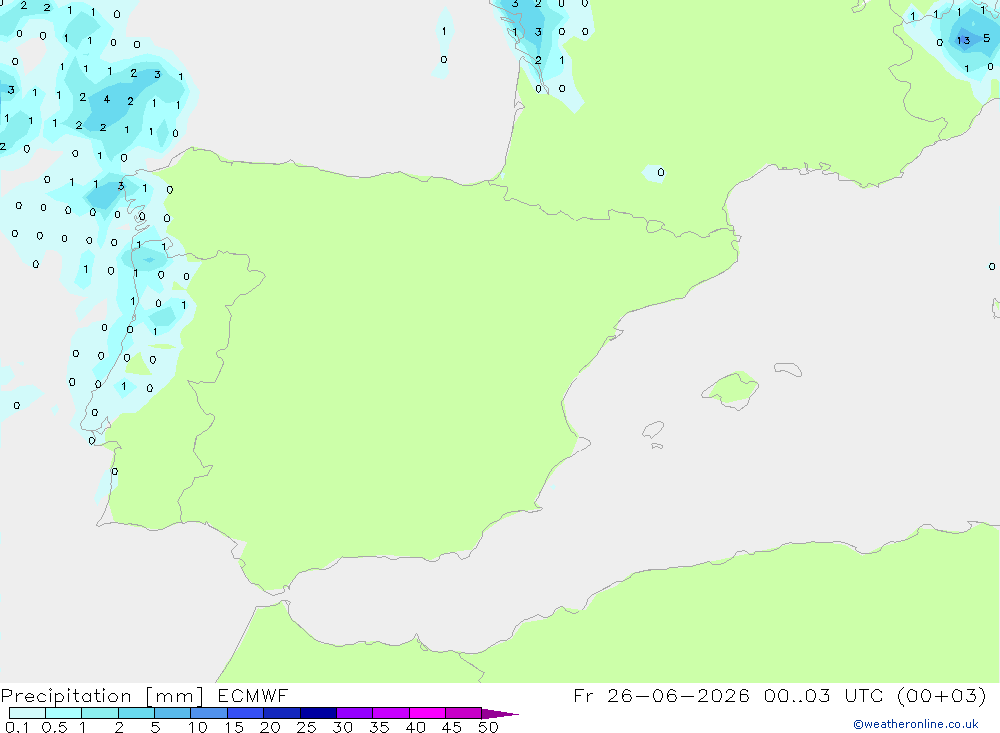
Task: Pick the 15–20 mm legend color swatch
Action: tap(246, 713)
